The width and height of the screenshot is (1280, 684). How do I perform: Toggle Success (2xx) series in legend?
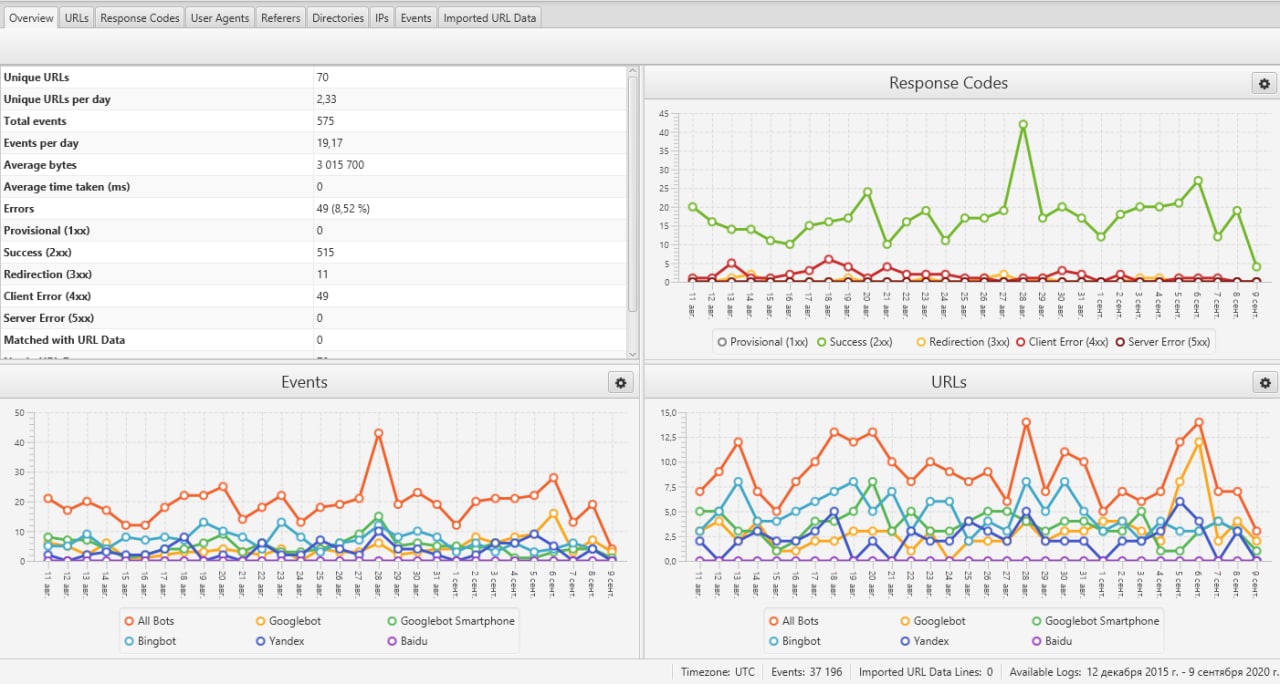point(857,342)
